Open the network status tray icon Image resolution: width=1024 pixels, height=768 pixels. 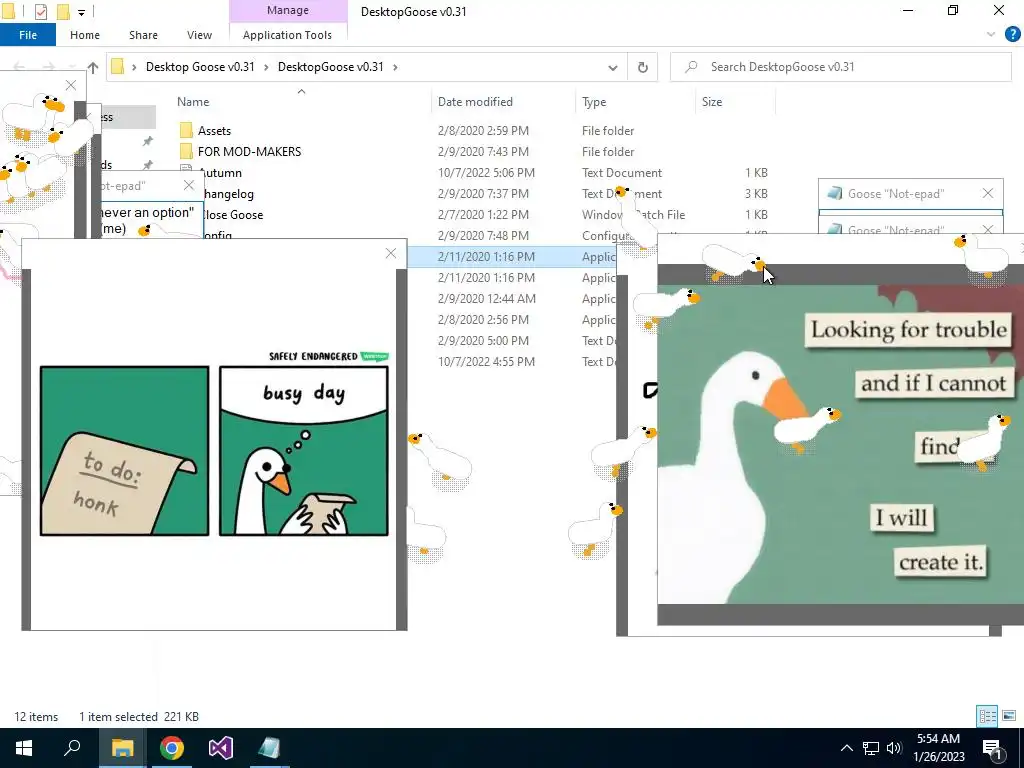(x=871, y=748)
